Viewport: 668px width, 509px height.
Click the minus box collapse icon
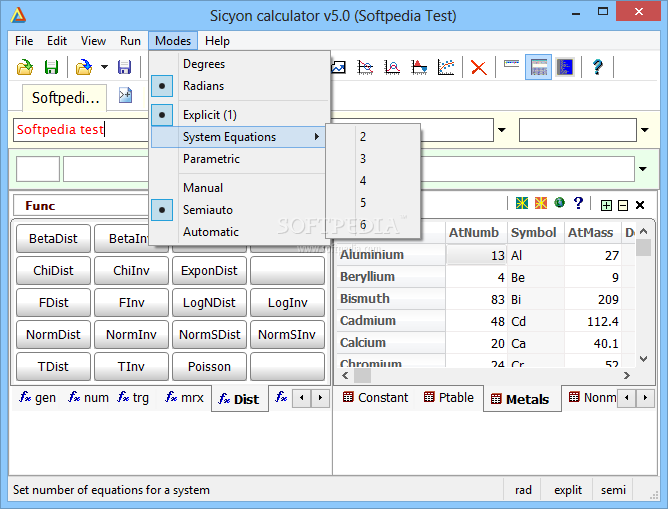(623, 206)
